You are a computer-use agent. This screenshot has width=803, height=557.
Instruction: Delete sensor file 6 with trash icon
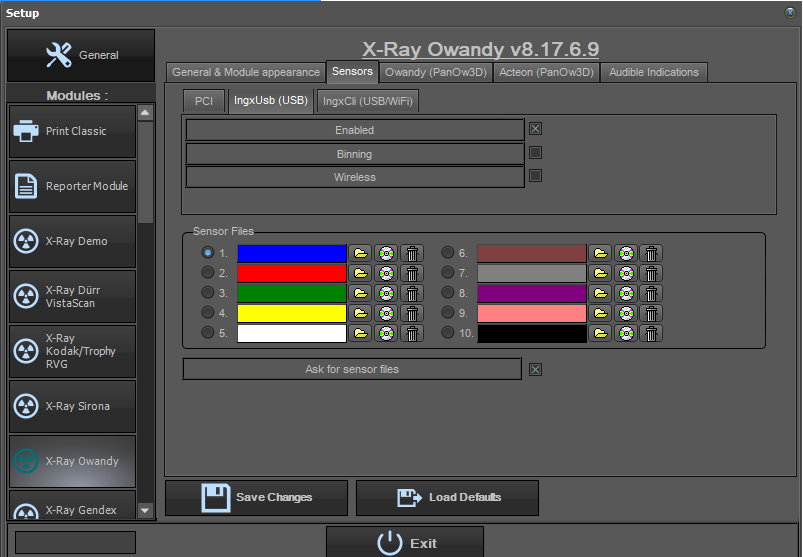651,253
